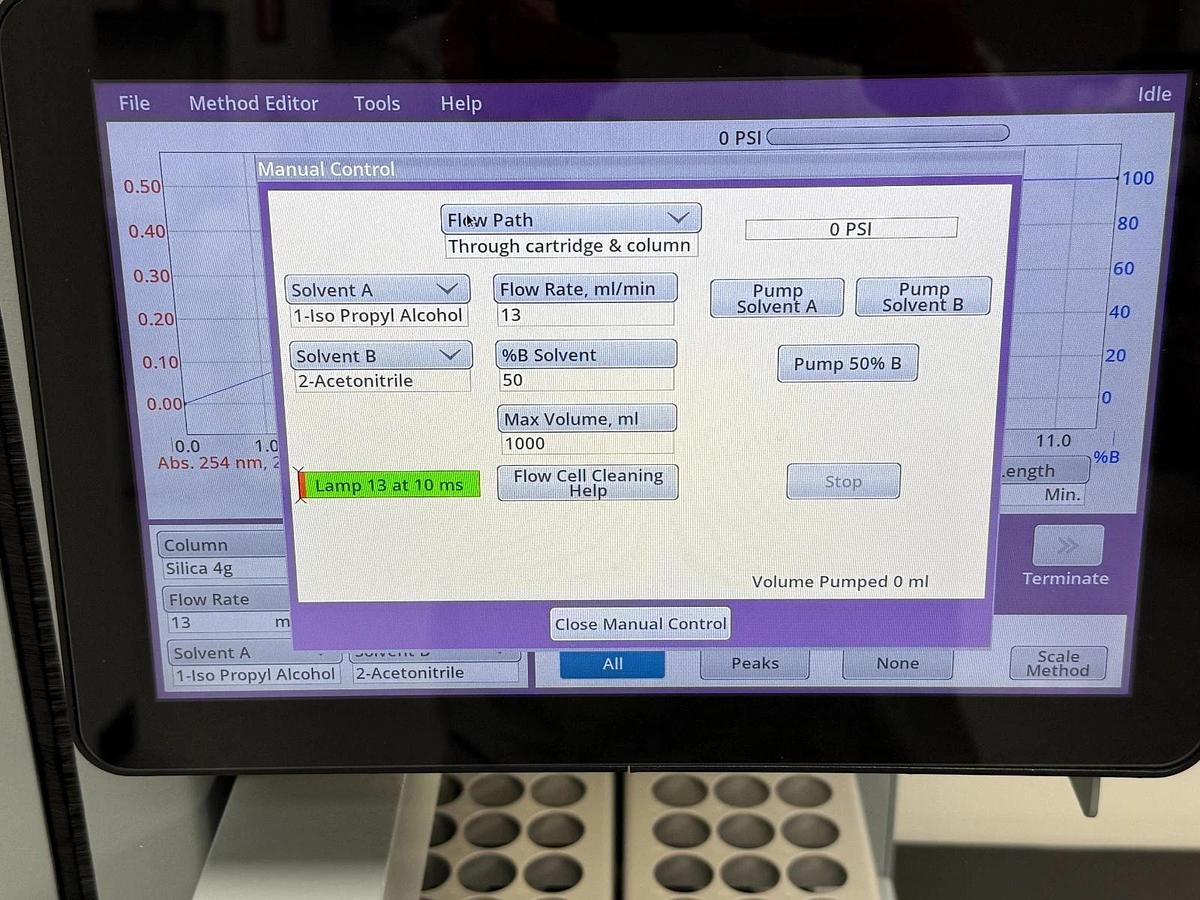Open the Solvent A dropdown in background panel
1200x900 pixels.
pyautogui.click(x=255, y=653)
